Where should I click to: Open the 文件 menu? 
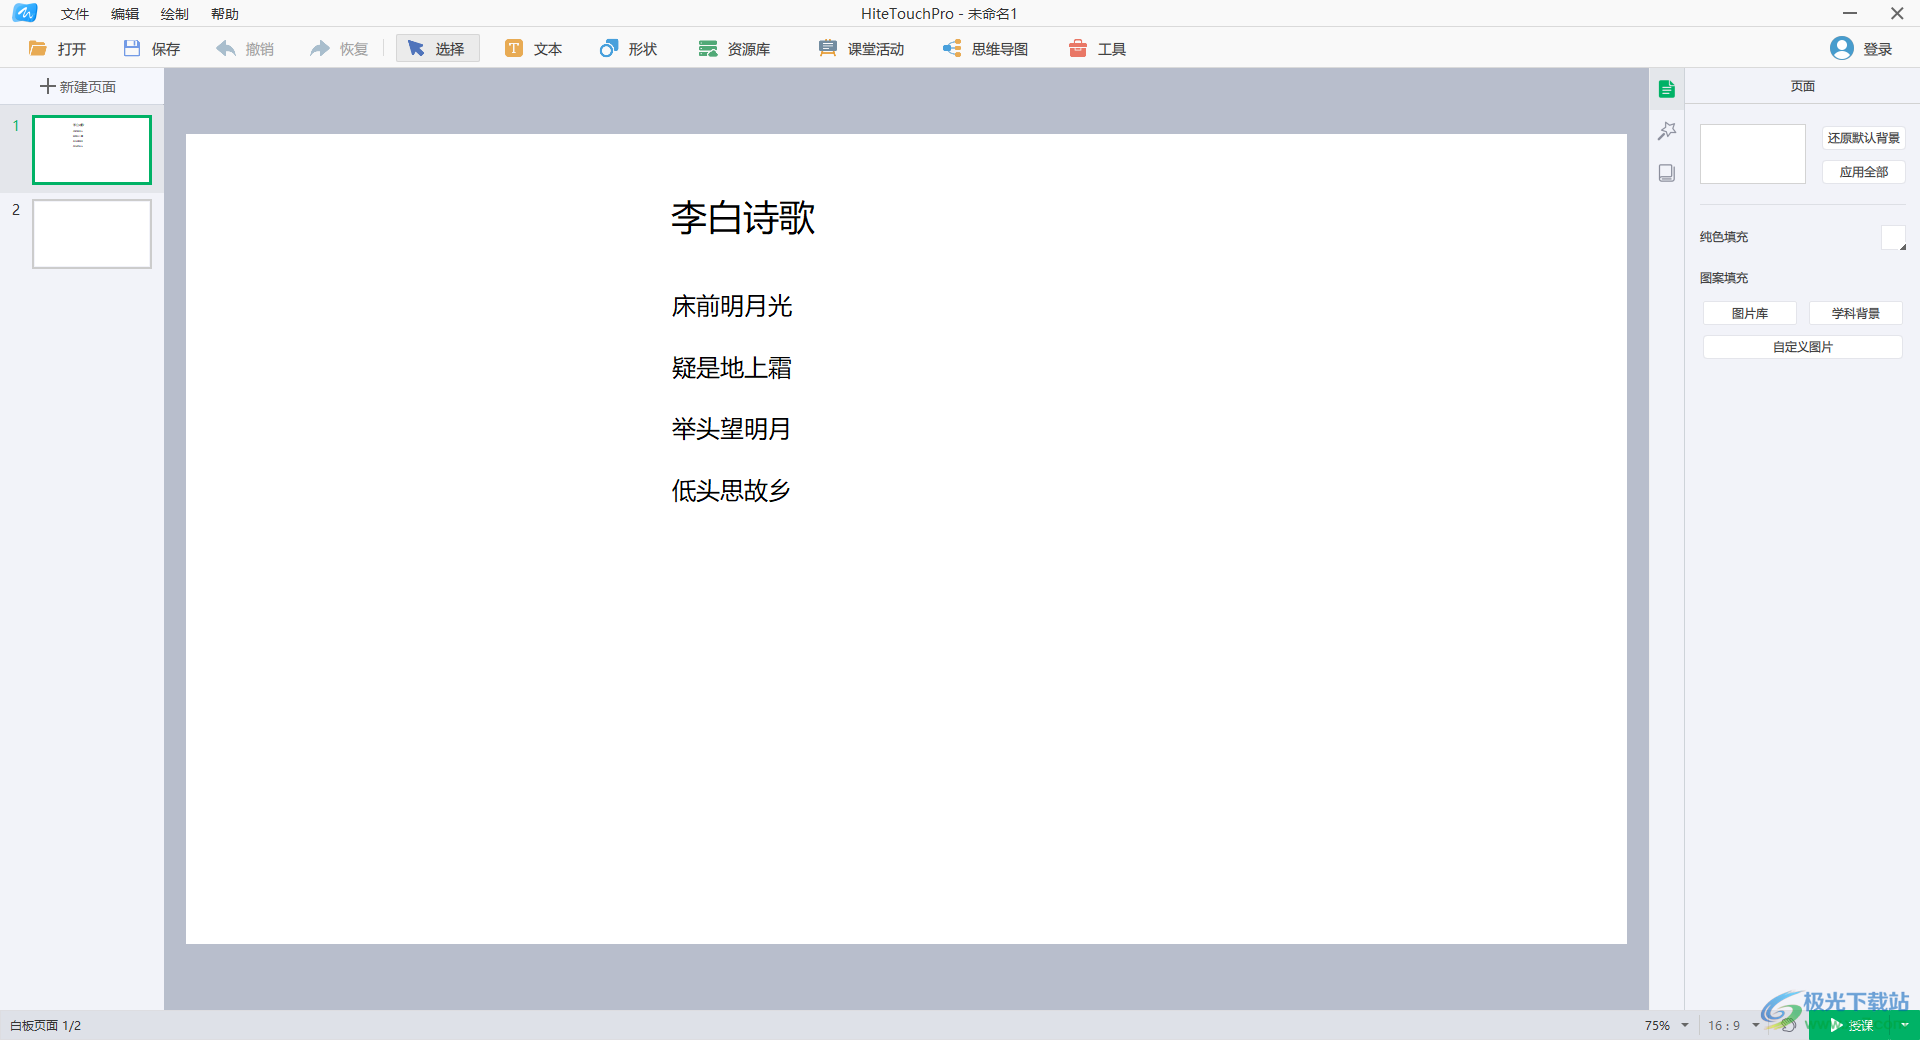(x=75, y=14)
